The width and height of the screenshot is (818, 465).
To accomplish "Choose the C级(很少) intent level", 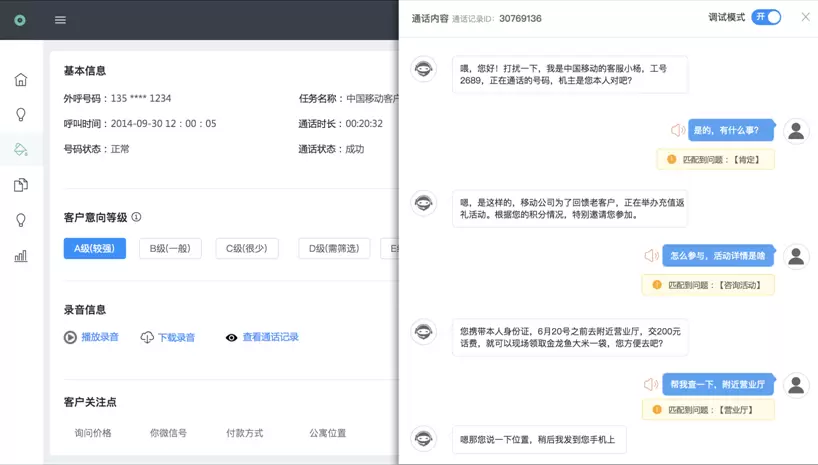I will 247,249.
